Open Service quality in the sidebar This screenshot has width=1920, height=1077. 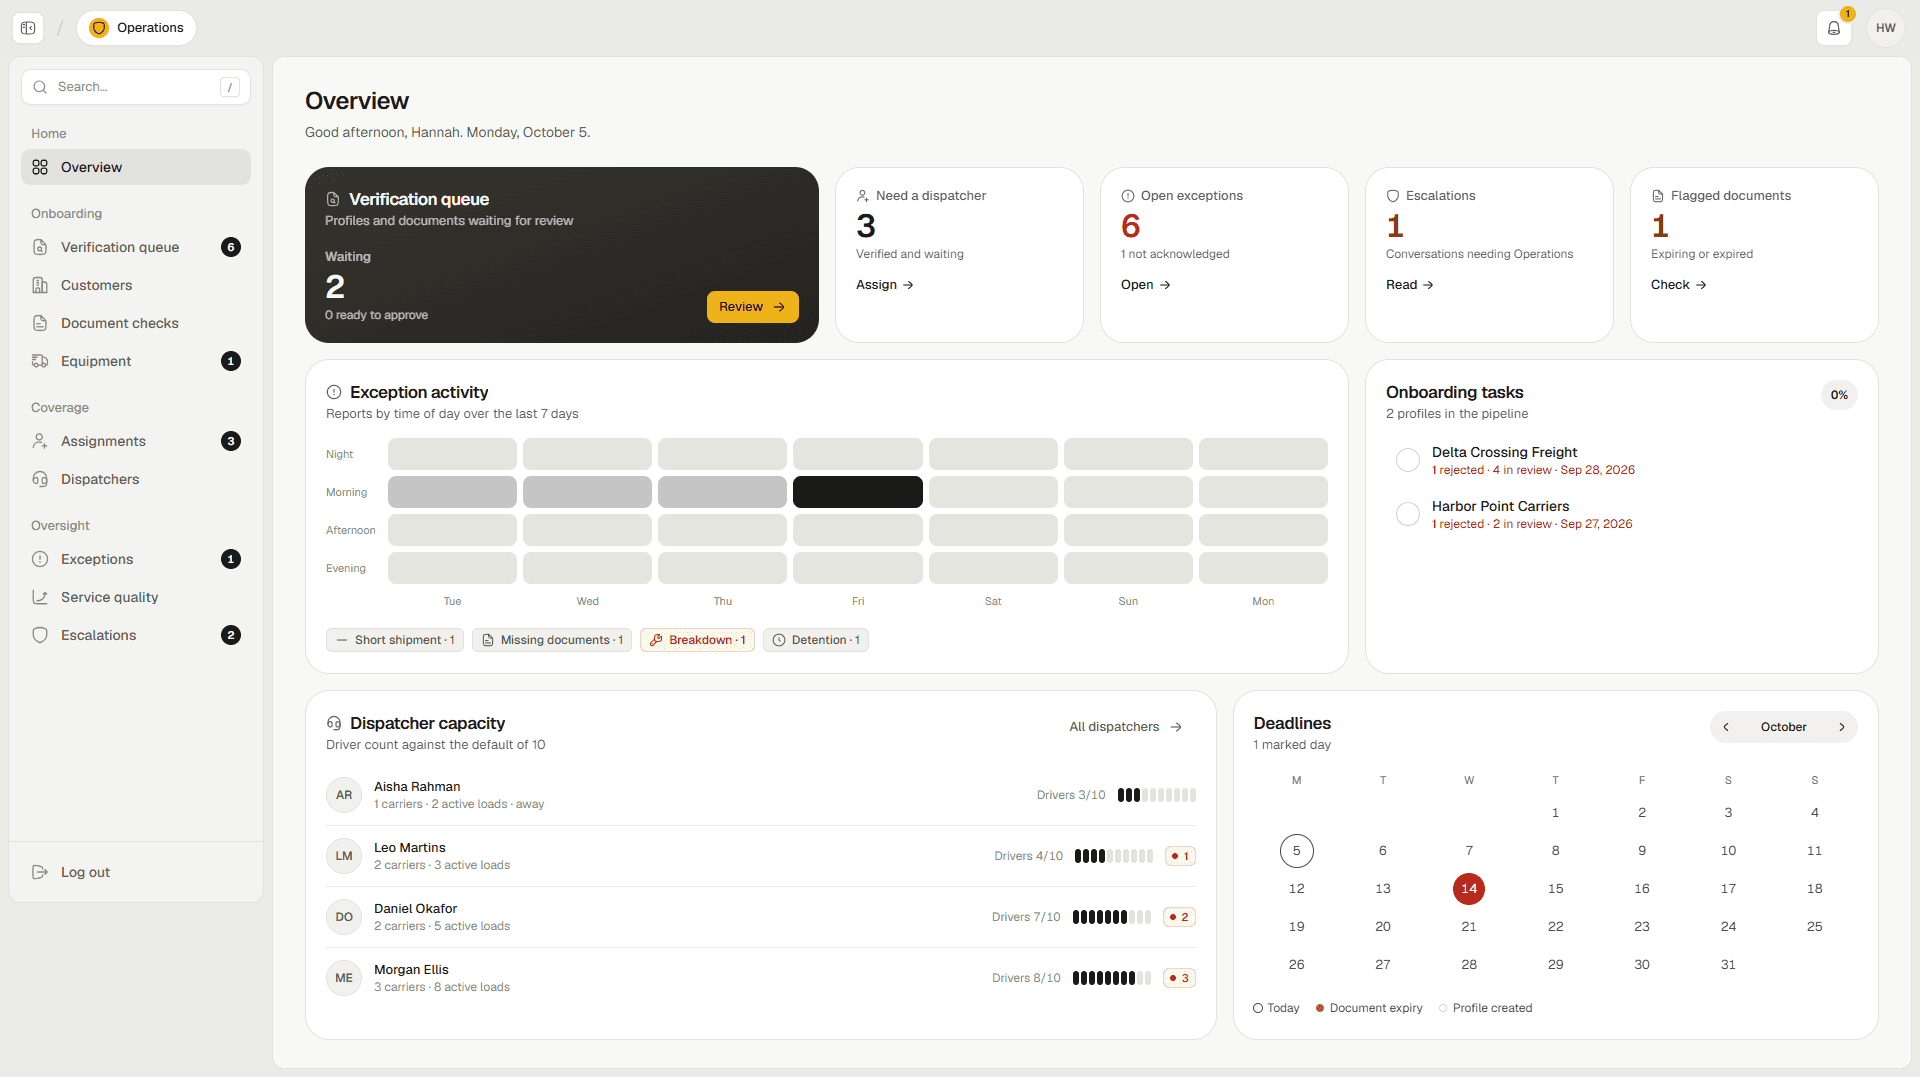(x=136, y=597)
